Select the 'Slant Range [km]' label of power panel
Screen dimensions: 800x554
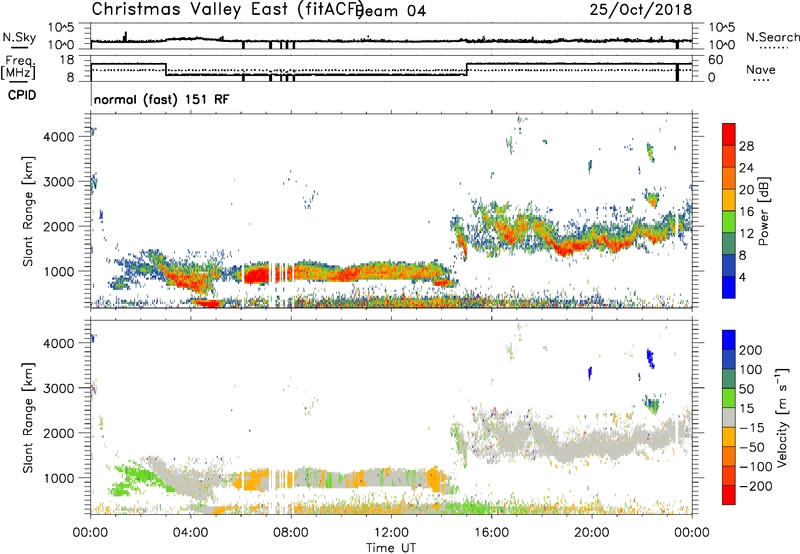pos(28,211)
